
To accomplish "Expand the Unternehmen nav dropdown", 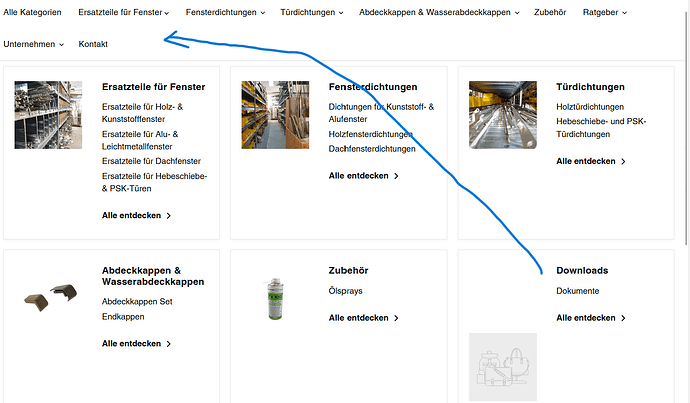I will [33, 44].
